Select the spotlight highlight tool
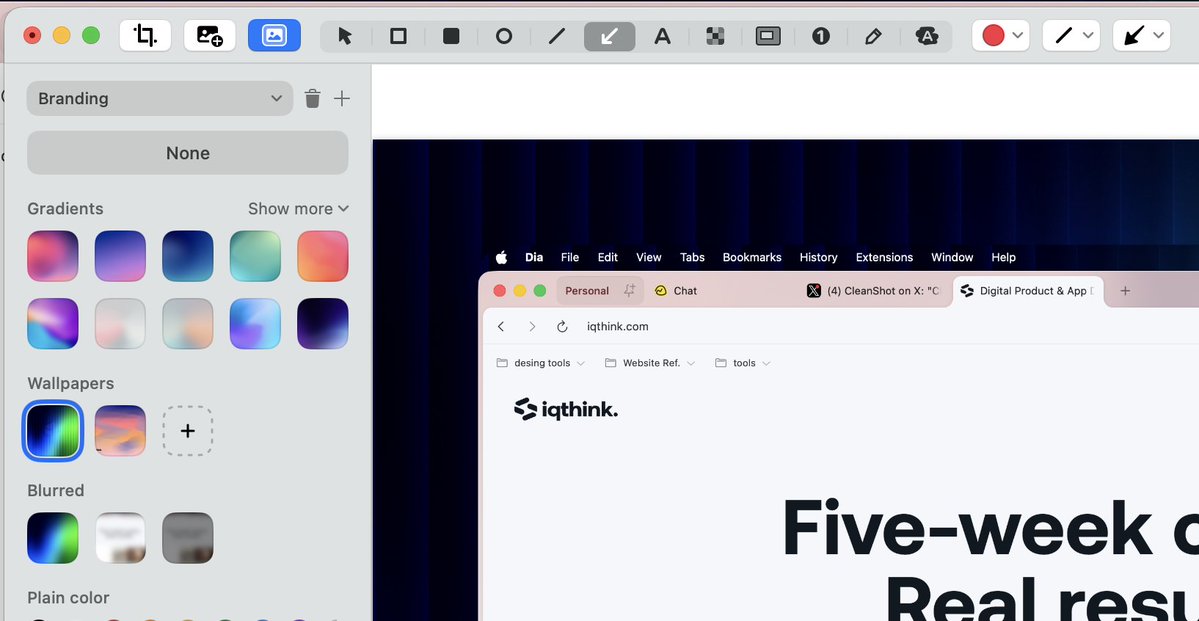The image size is (1199, 621). point(768,36)
